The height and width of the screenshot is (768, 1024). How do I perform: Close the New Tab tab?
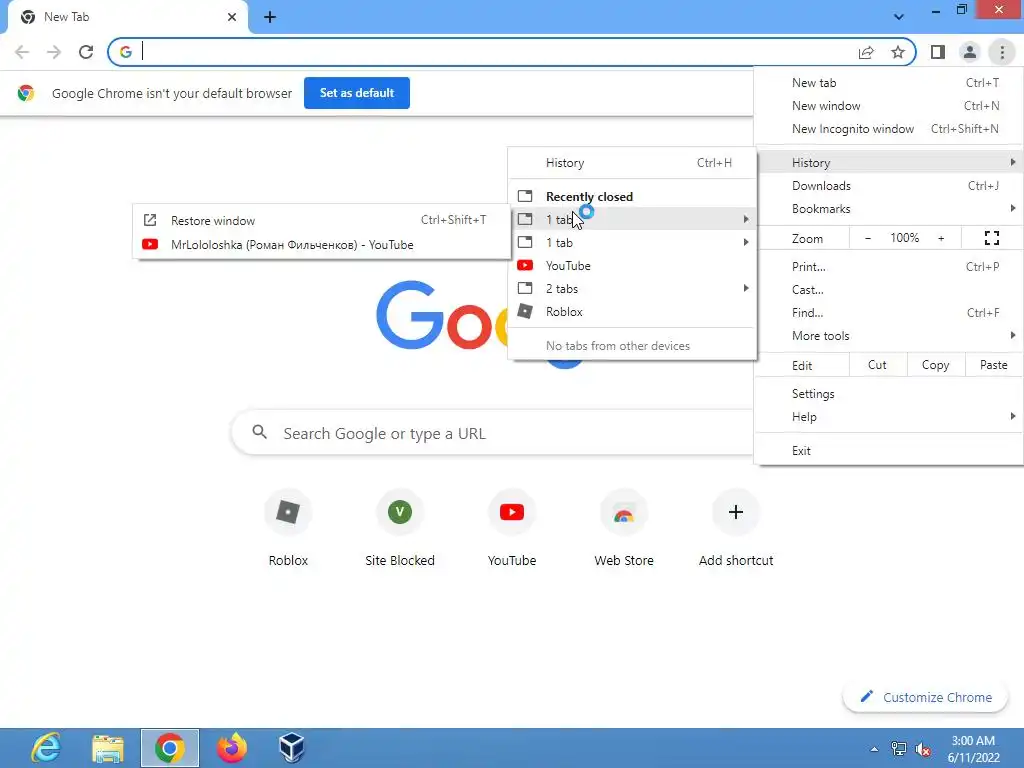point(232,17)
